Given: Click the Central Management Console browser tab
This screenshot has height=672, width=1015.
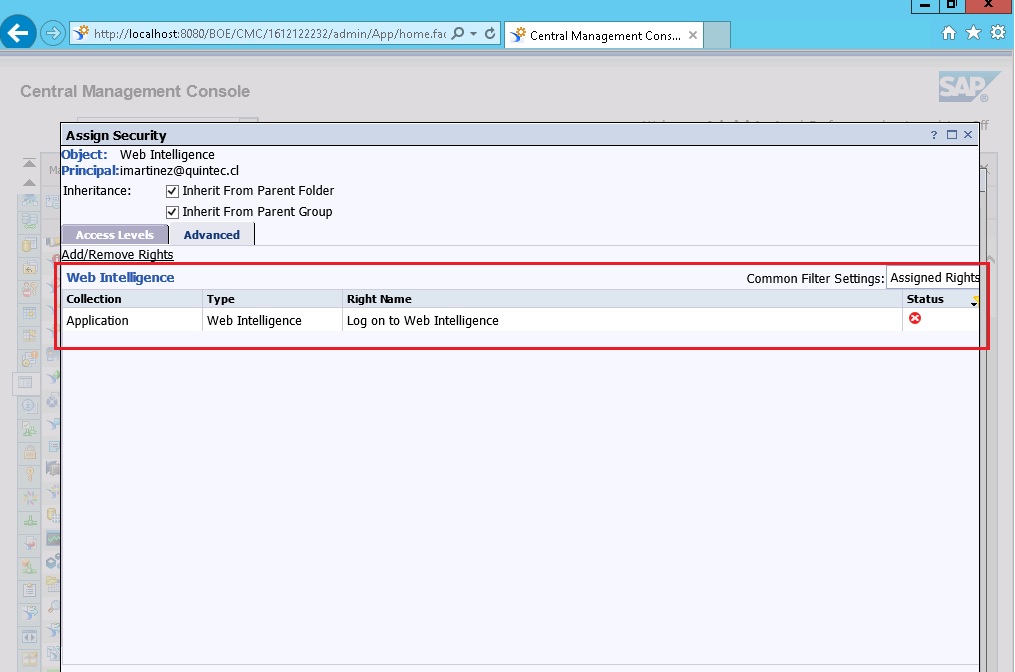Looking at the screenshot, I should [x=604, y=36].
